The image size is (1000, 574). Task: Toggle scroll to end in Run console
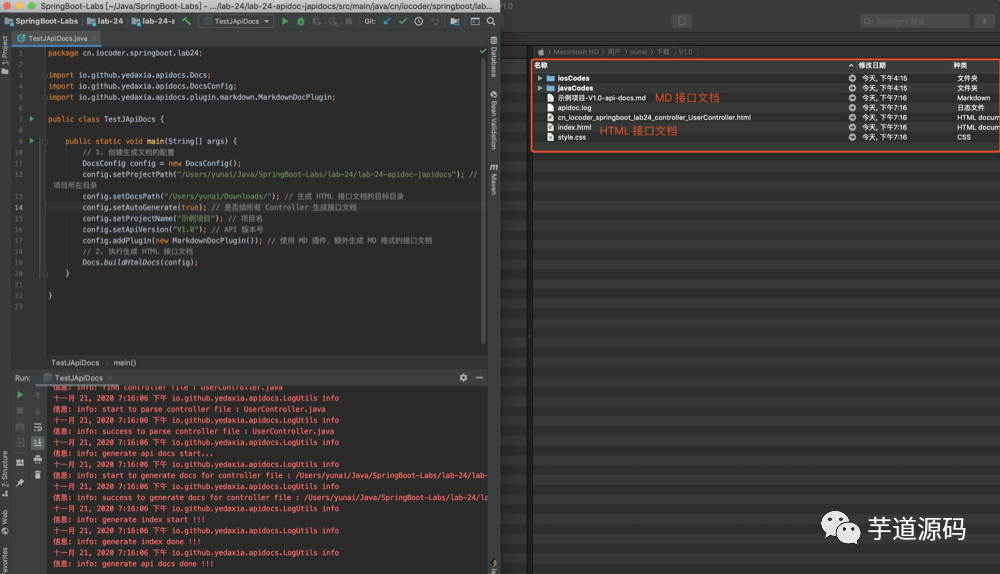pyautogui.click(x=38, y=443)
